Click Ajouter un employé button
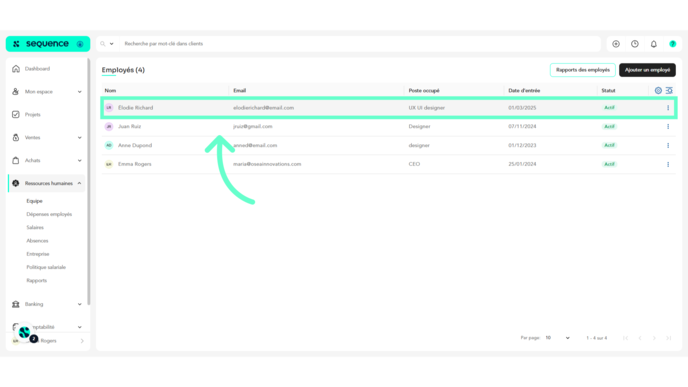 [647, 70]
